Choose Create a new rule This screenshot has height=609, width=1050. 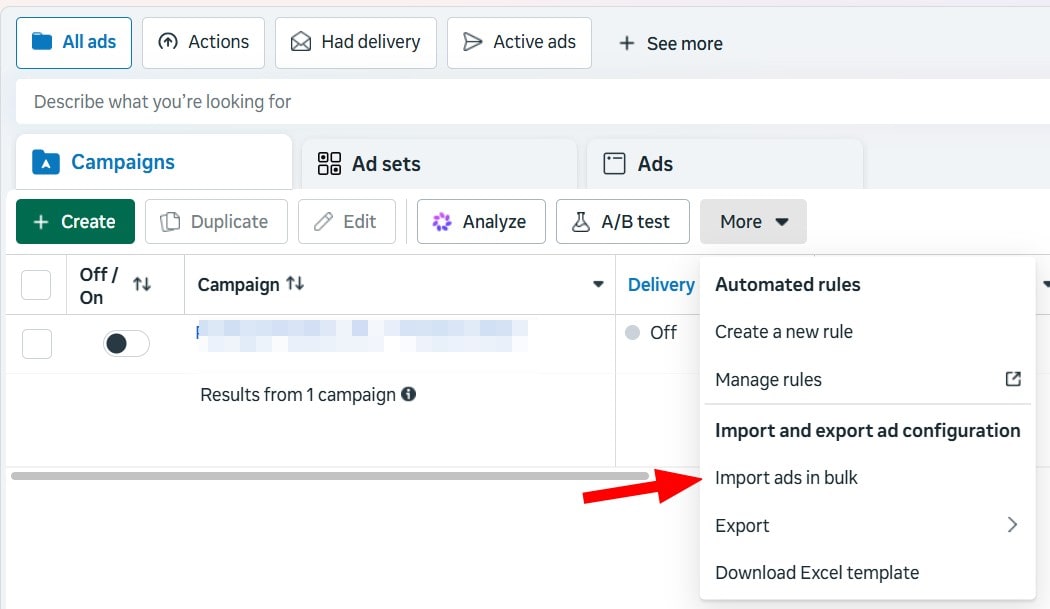783,332
